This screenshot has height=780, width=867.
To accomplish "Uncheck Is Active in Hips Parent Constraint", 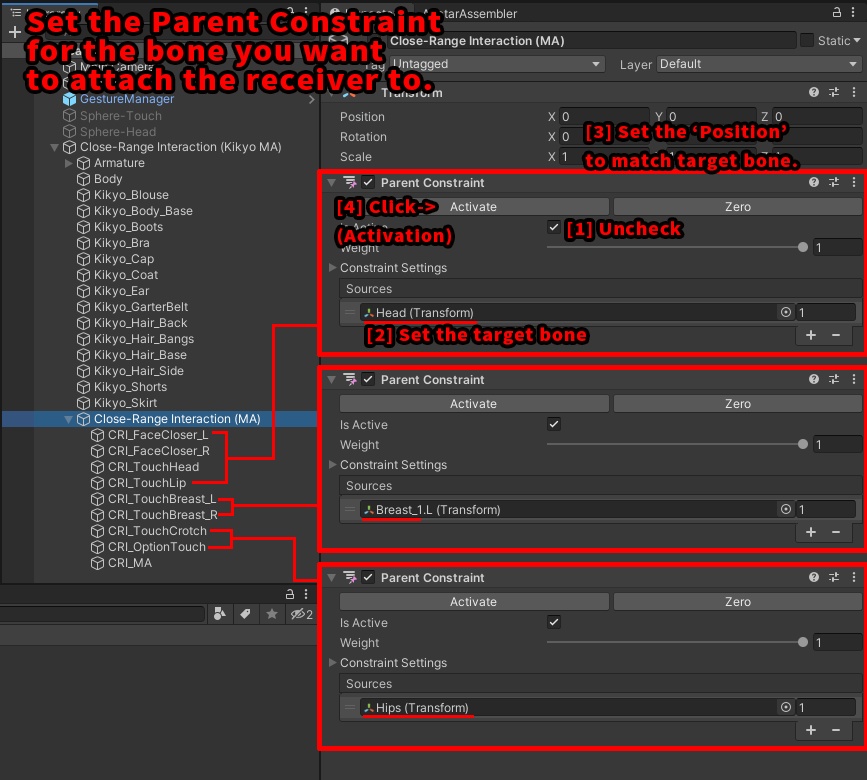I will (x=553, y=622).
